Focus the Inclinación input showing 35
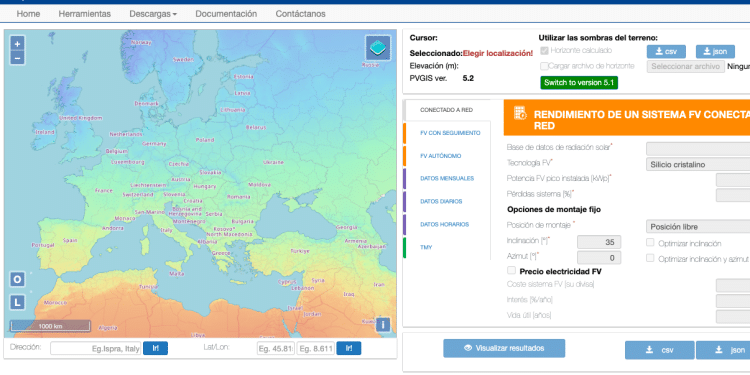Viewport: 750px width, 375px height. 599,243
